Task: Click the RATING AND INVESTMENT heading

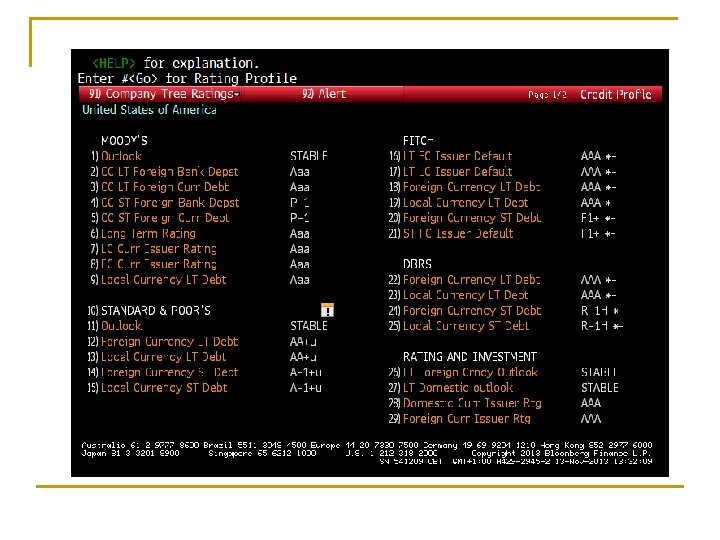Action: 470,357
